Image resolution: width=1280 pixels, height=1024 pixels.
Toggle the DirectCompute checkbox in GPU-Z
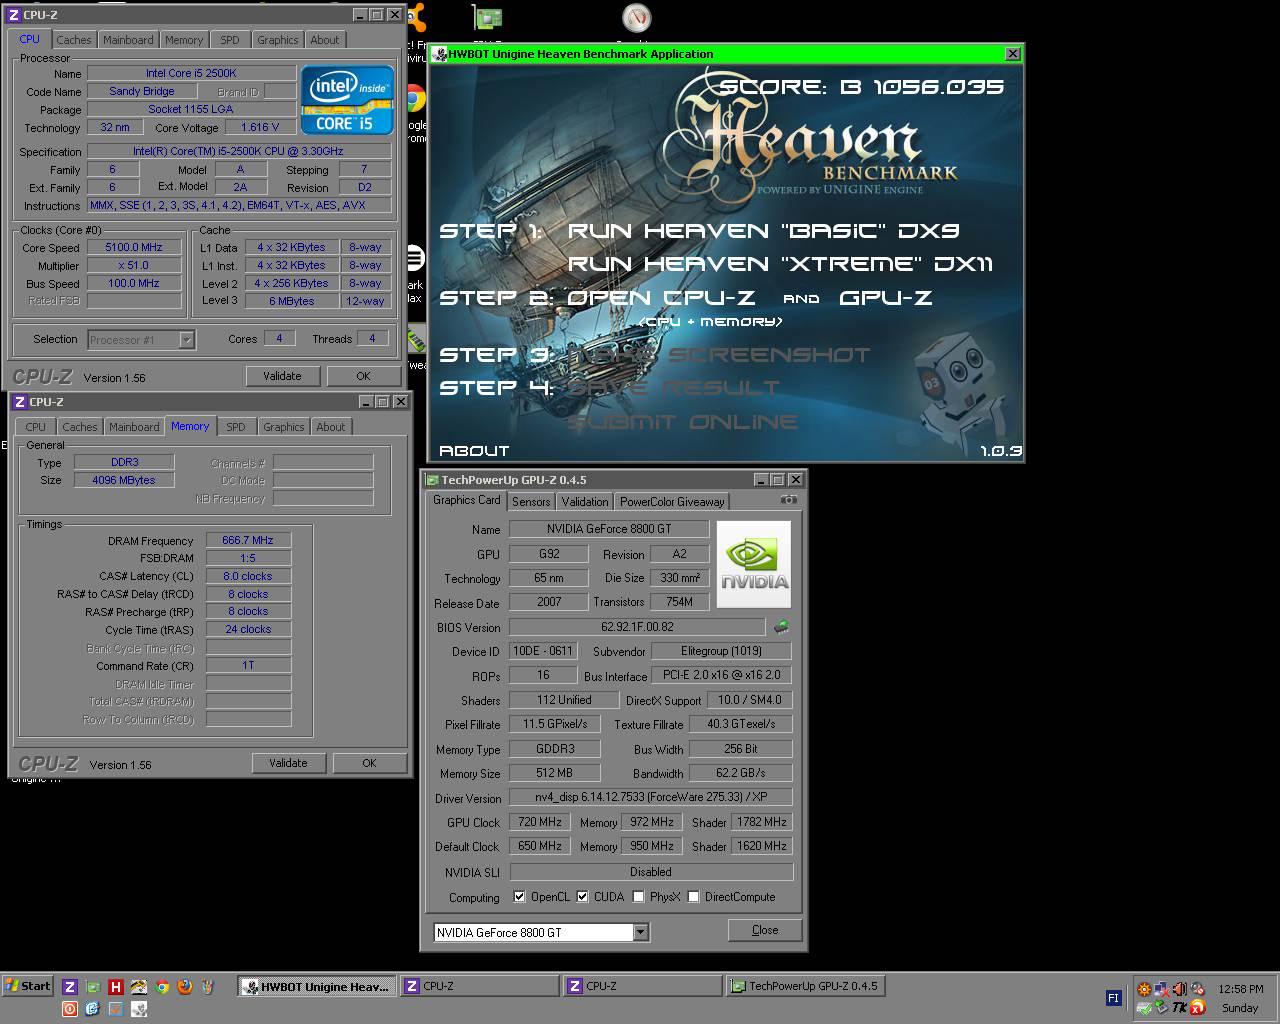tap(693, 896)
